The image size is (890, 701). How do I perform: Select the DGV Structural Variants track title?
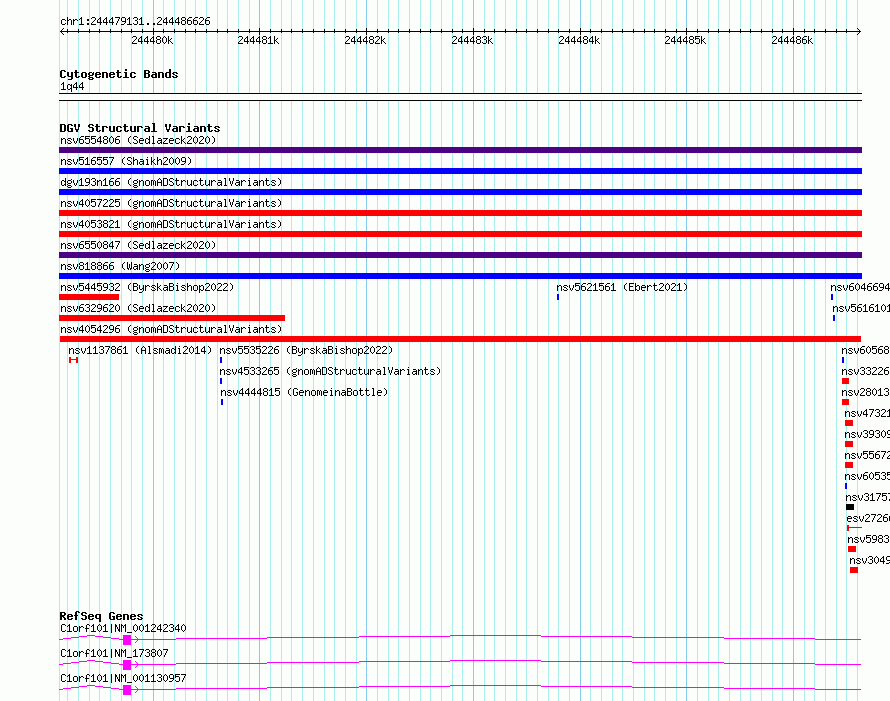(x=140, y=128)
